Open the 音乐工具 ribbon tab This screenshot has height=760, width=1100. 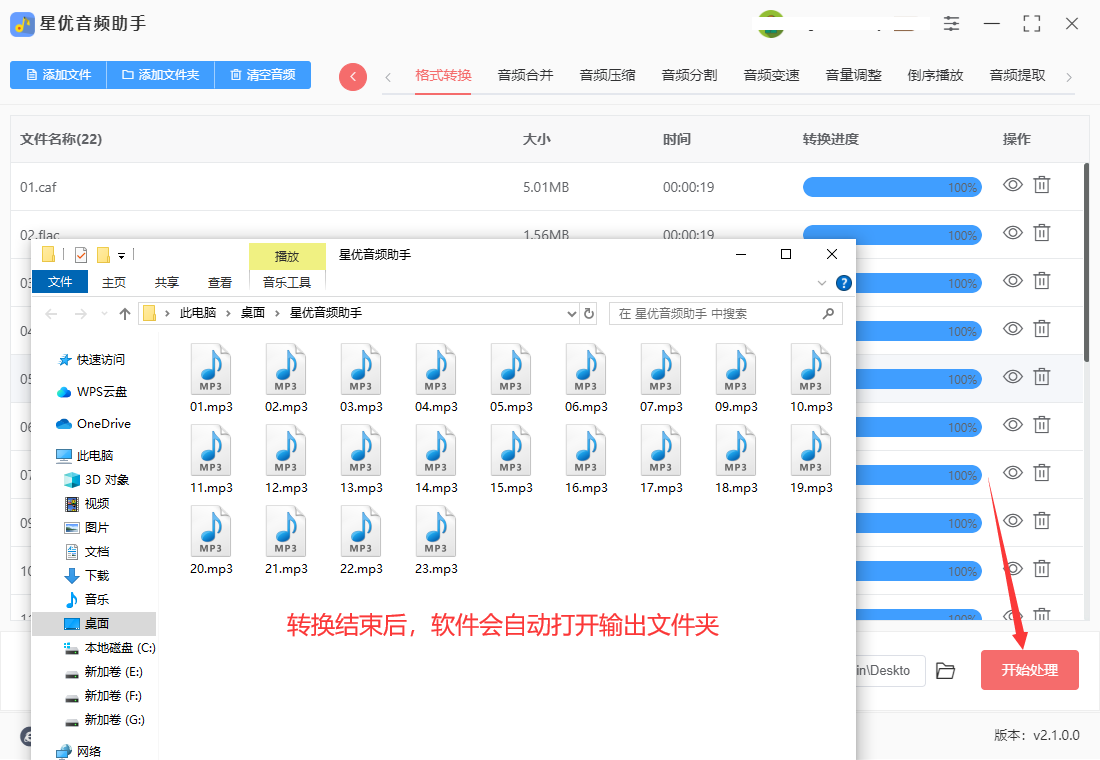coord(287,282)
